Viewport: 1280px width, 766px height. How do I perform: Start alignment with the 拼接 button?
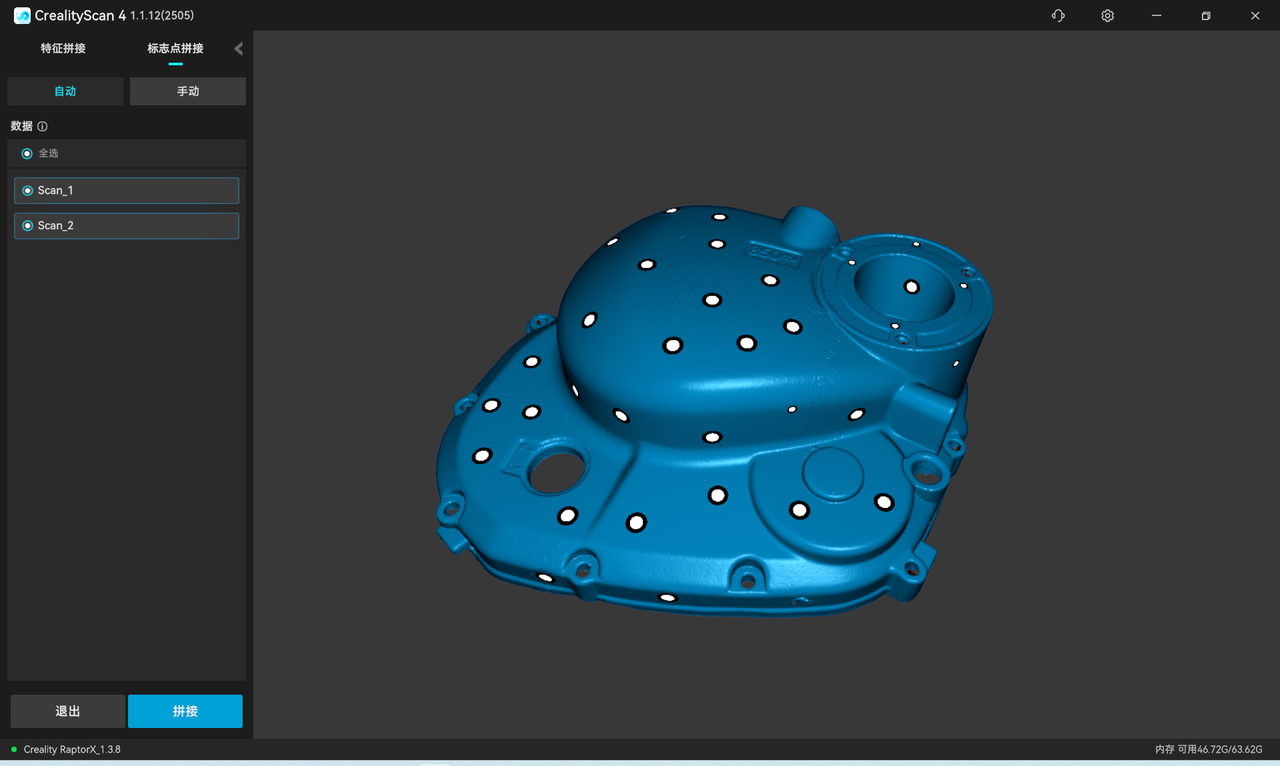point(185,711)
